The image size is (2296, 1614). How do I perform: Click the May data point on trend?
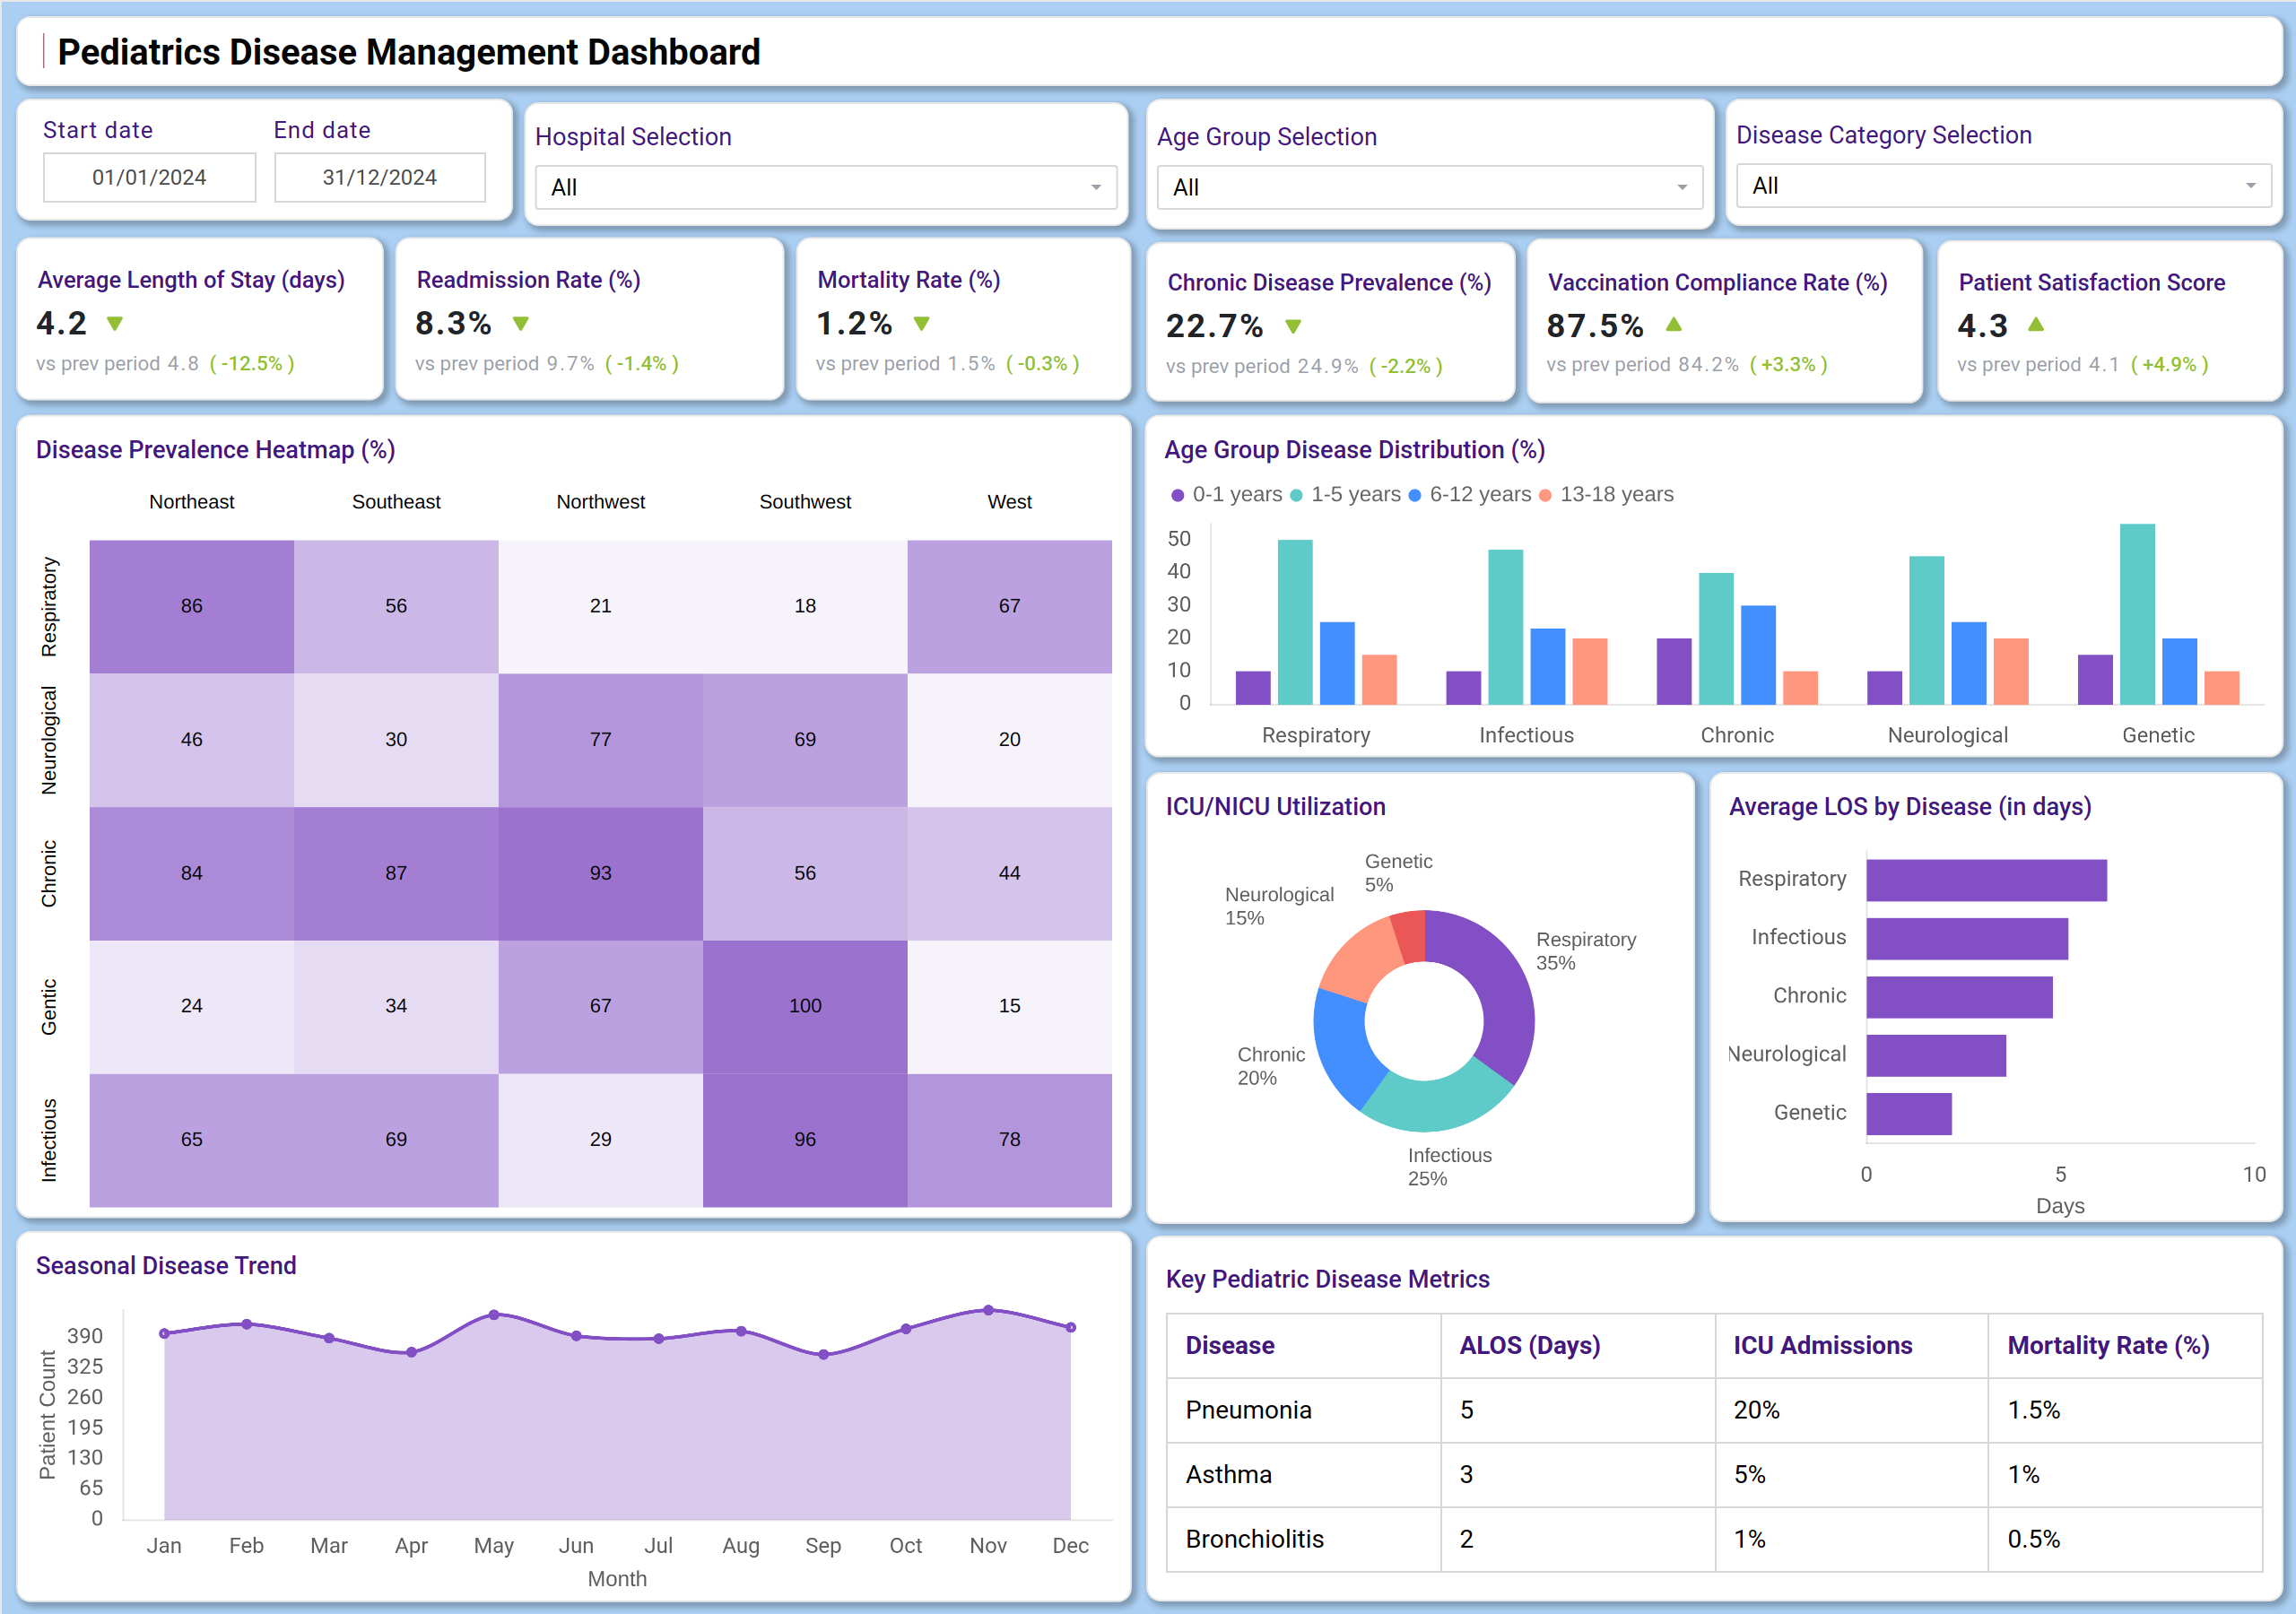coord(494,1315)
